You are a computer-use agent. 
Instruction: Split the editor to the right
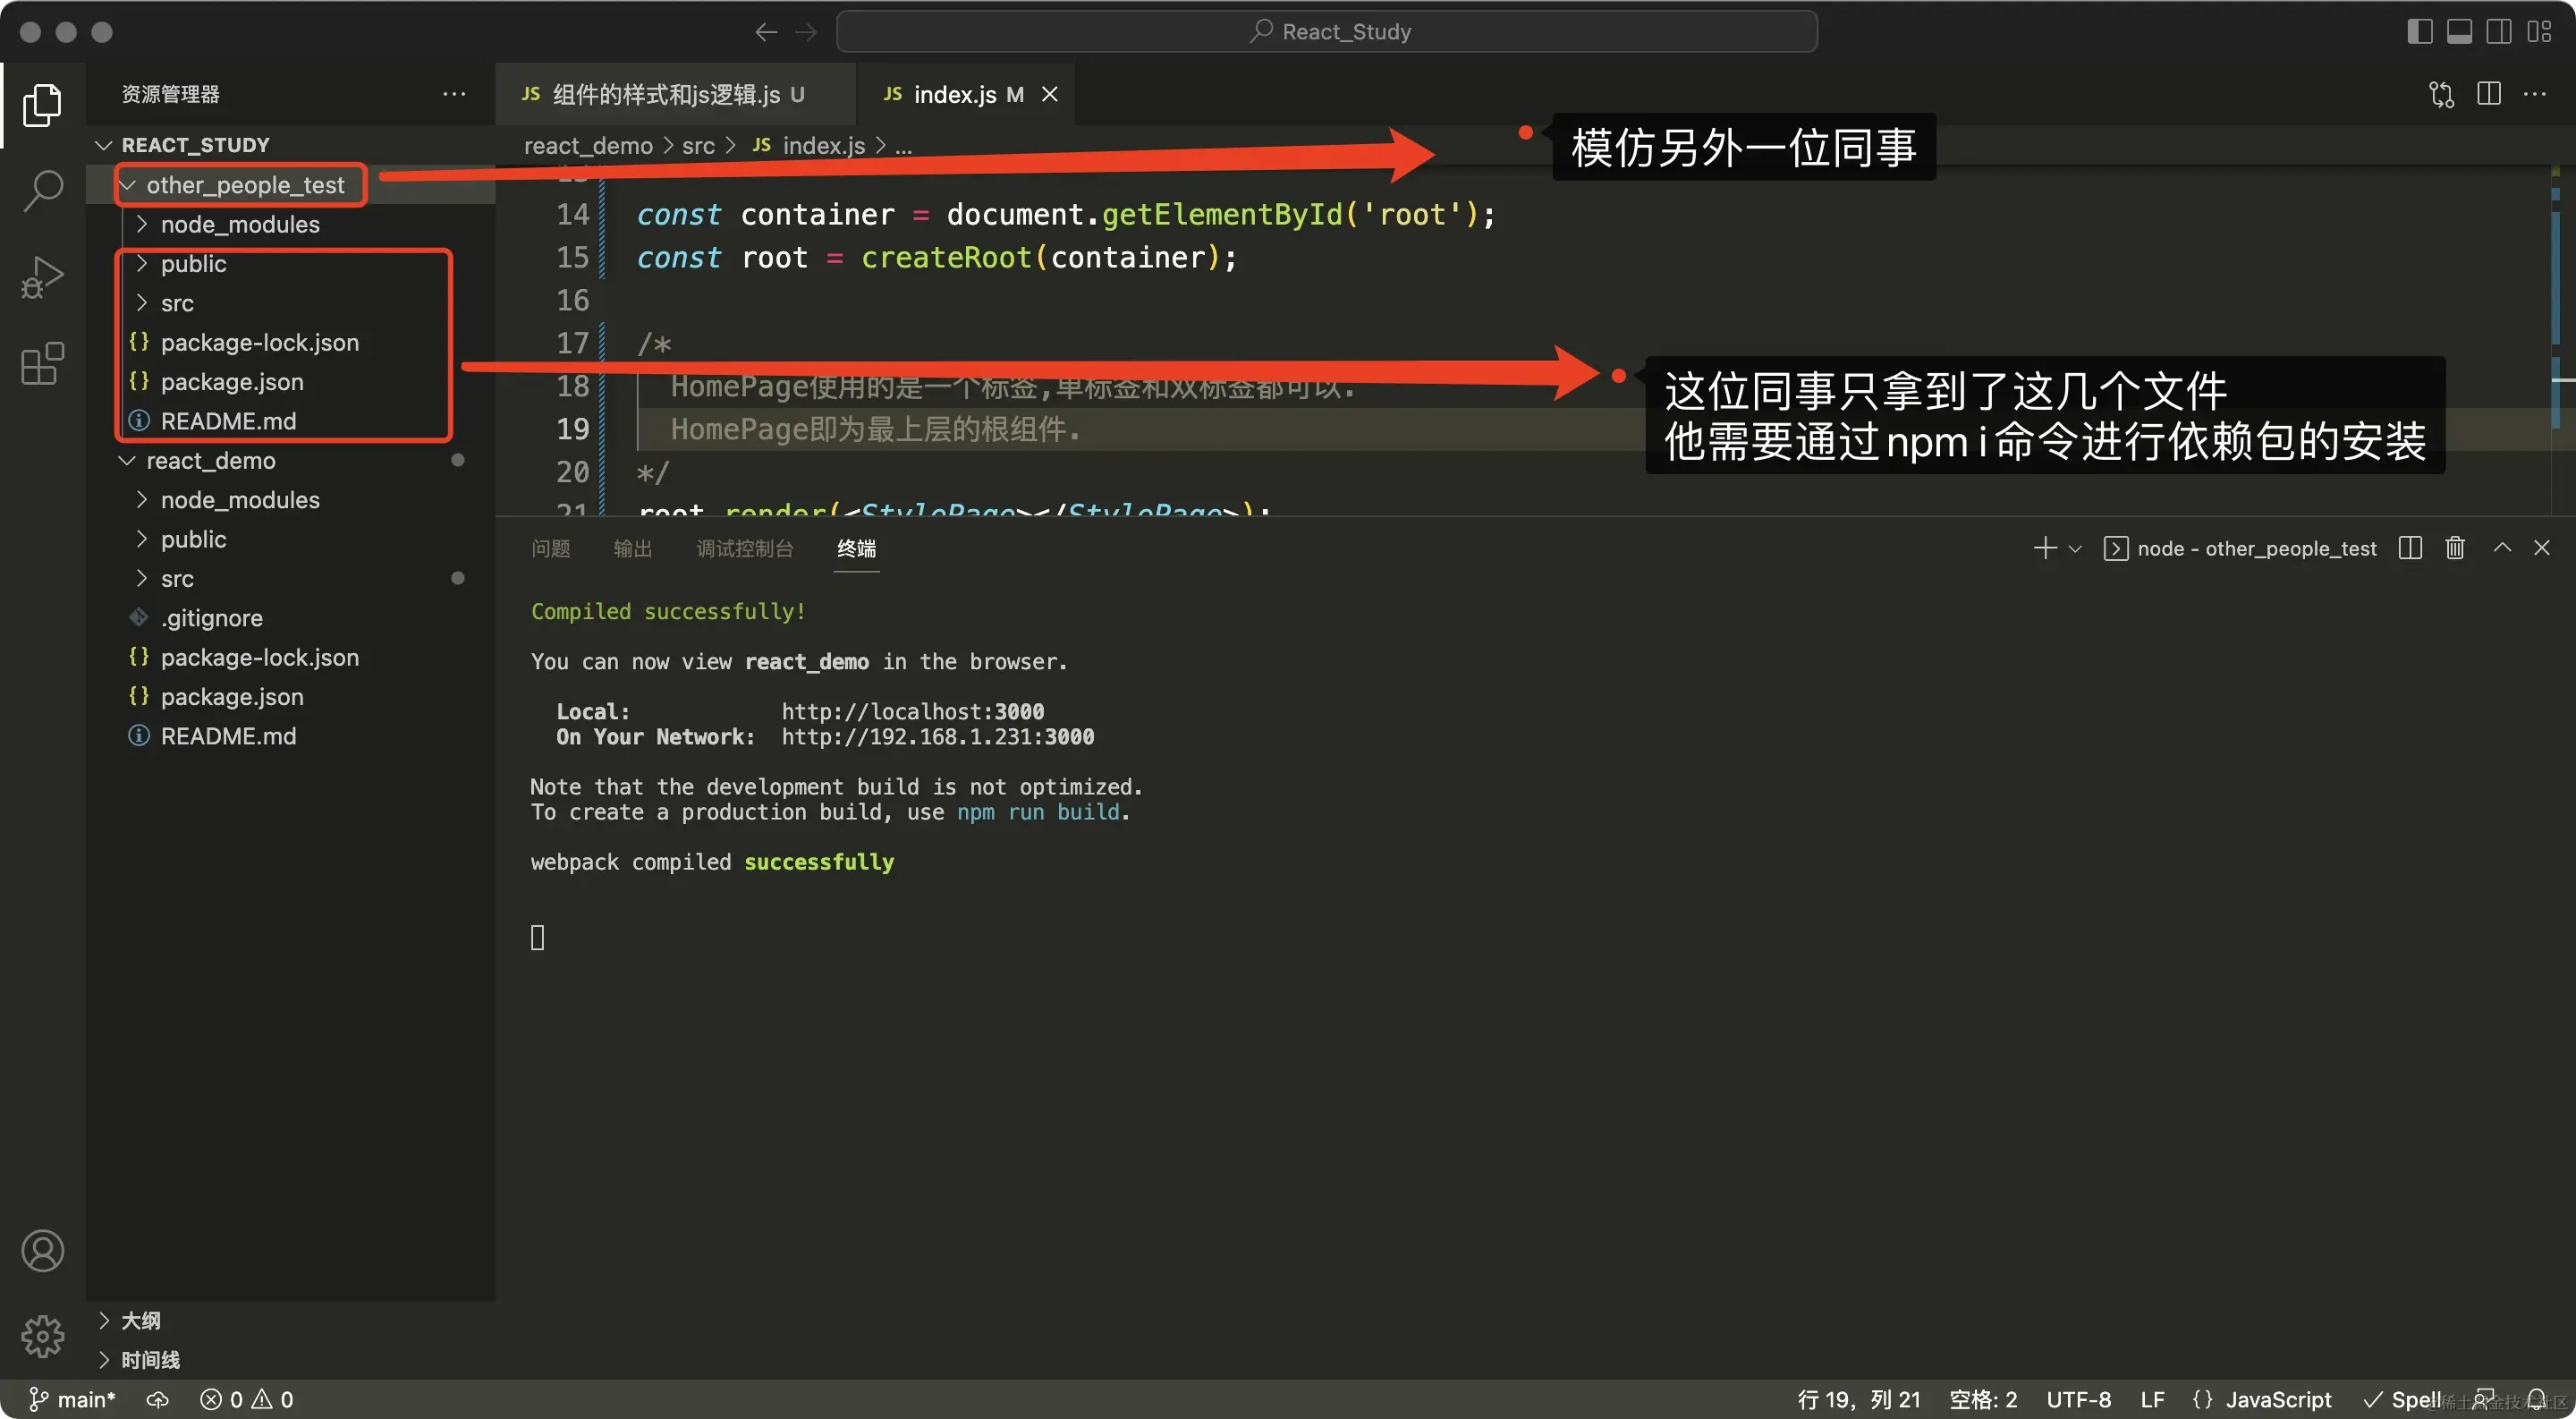(2489, 94)
